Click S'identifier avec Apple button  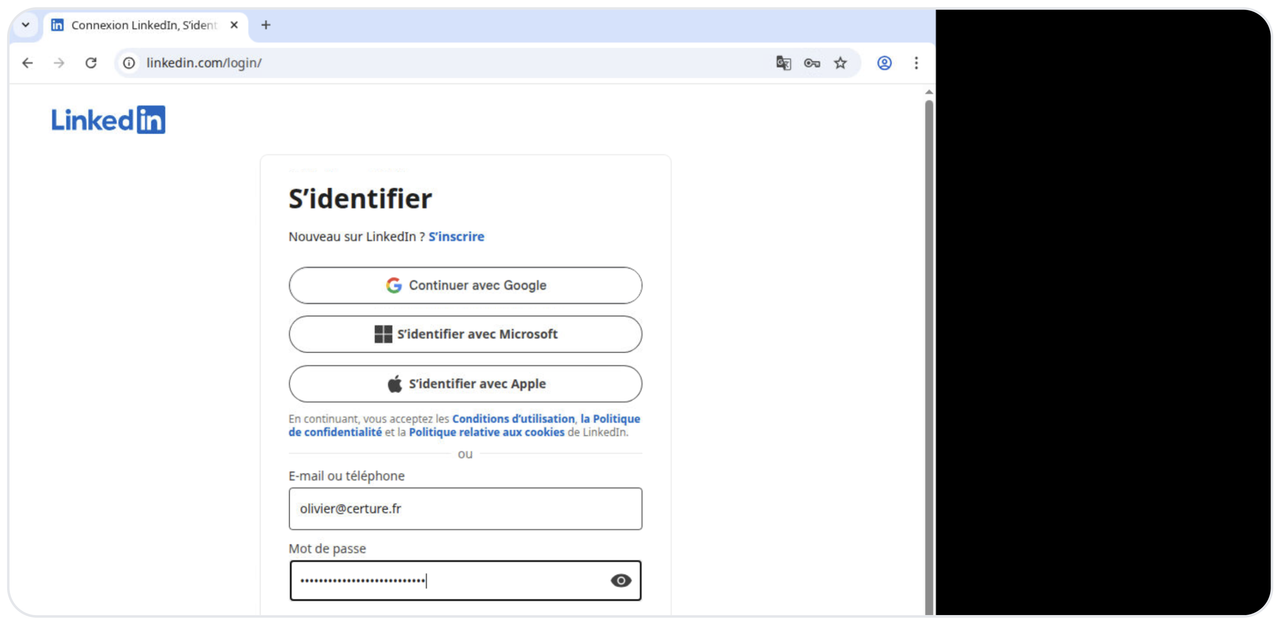pyautogui.click(x=465, y=384)
